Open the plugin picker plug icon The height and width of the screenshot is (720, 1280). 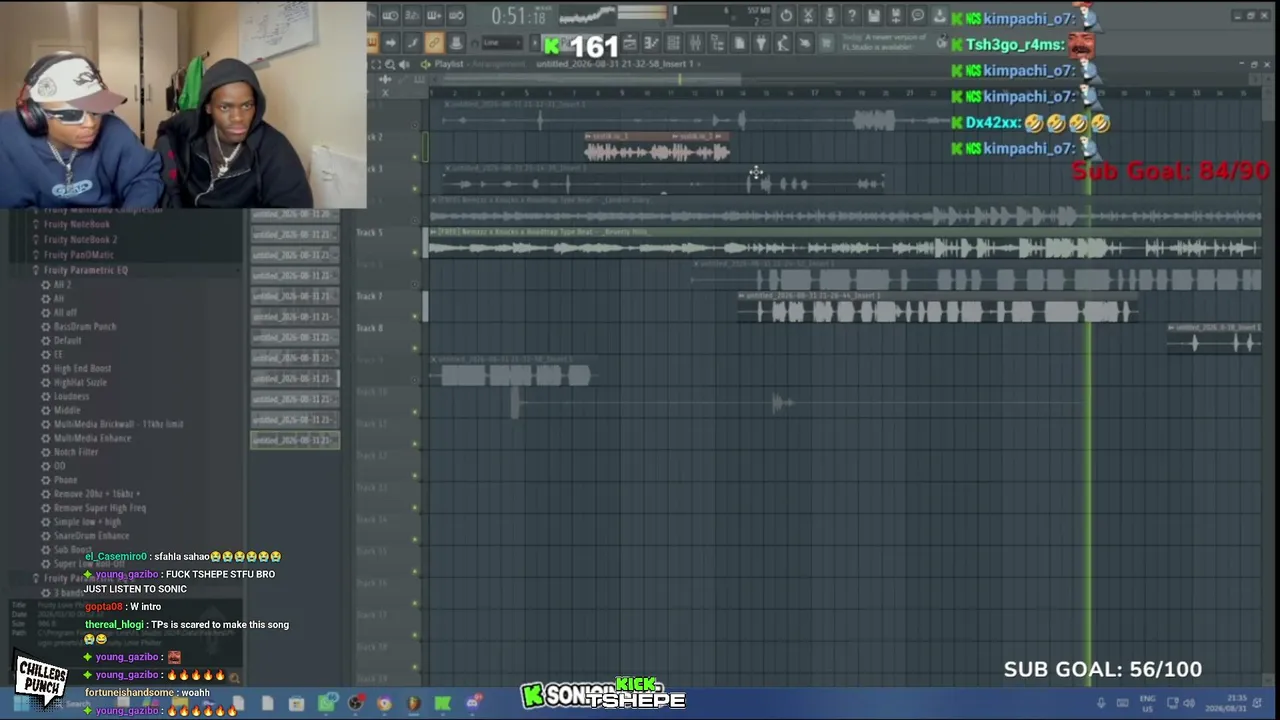tap(761, 43)
